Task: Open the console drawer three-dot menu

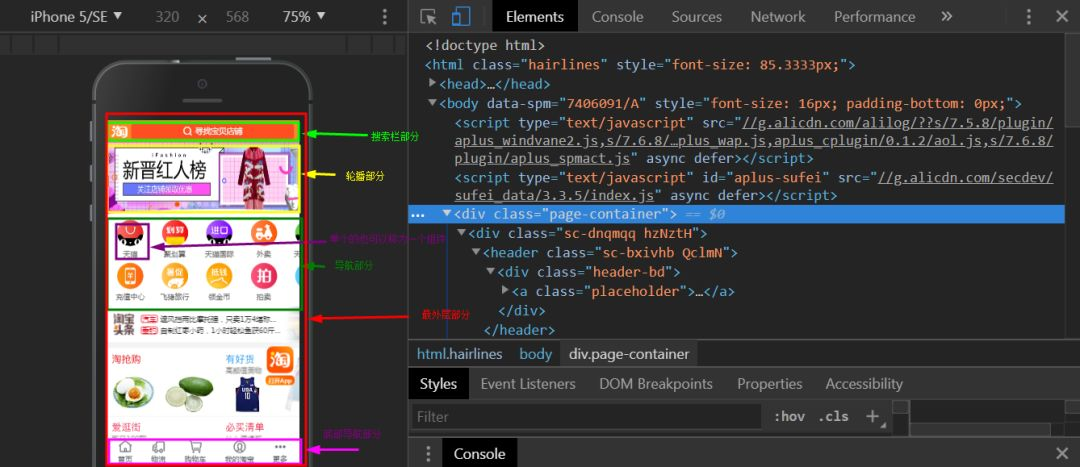Action: click(428, 453)
